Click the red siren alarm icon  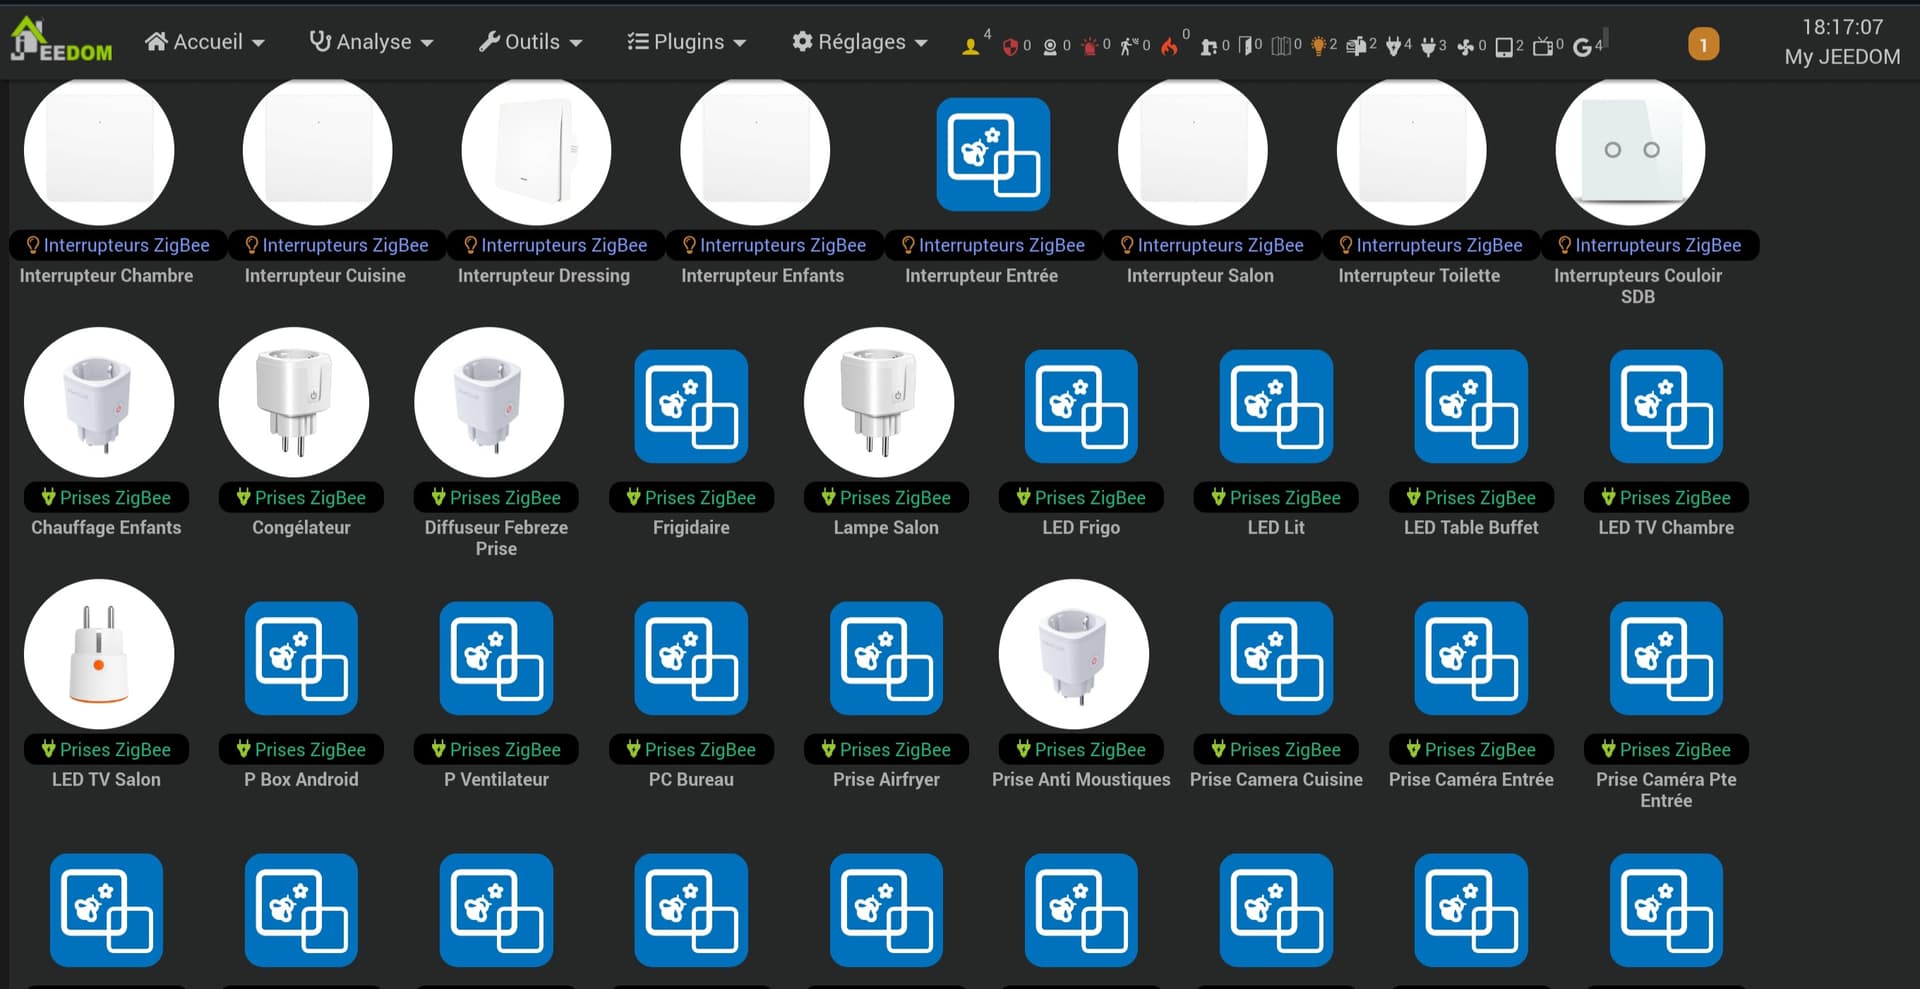[1089, 45]
